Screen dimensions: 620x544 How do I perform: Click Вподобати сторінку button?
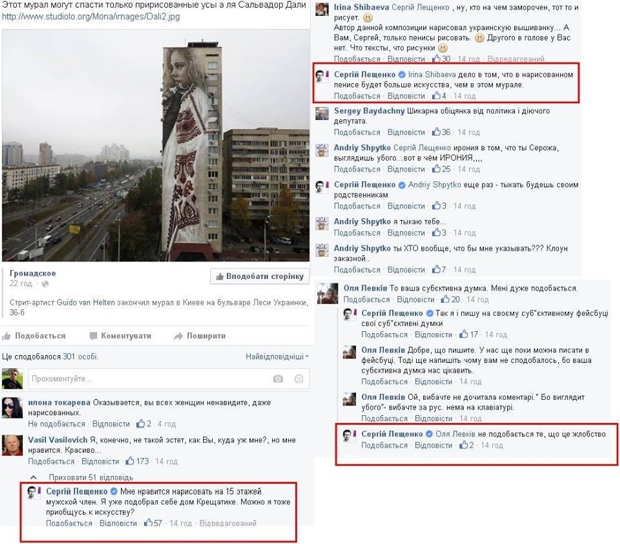(x=259, y=276)
